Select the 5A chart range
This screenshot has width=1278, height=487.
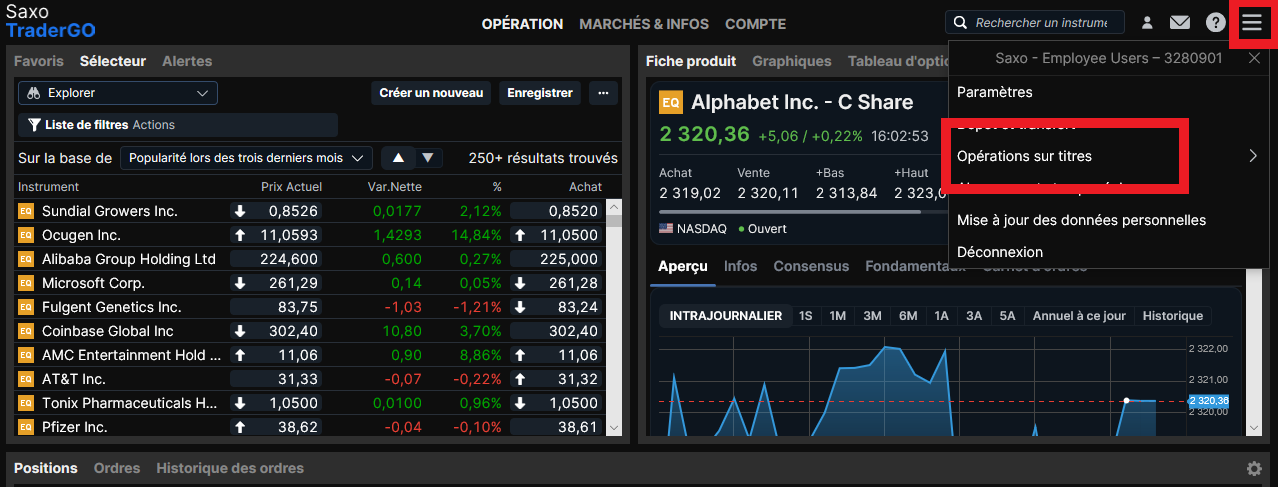click(x=1007, y=316)
